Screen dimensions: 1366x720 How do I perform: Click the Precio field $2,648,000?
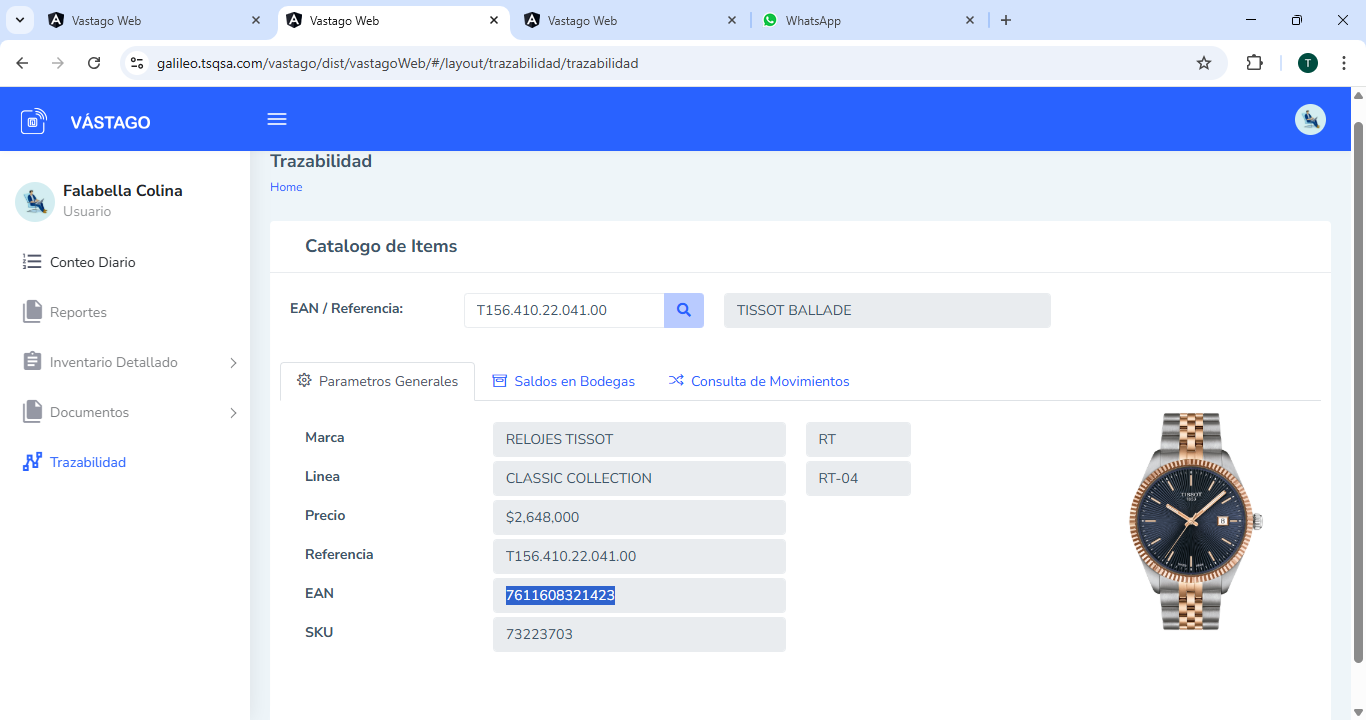pyautogui.click(x=639, y=517)
